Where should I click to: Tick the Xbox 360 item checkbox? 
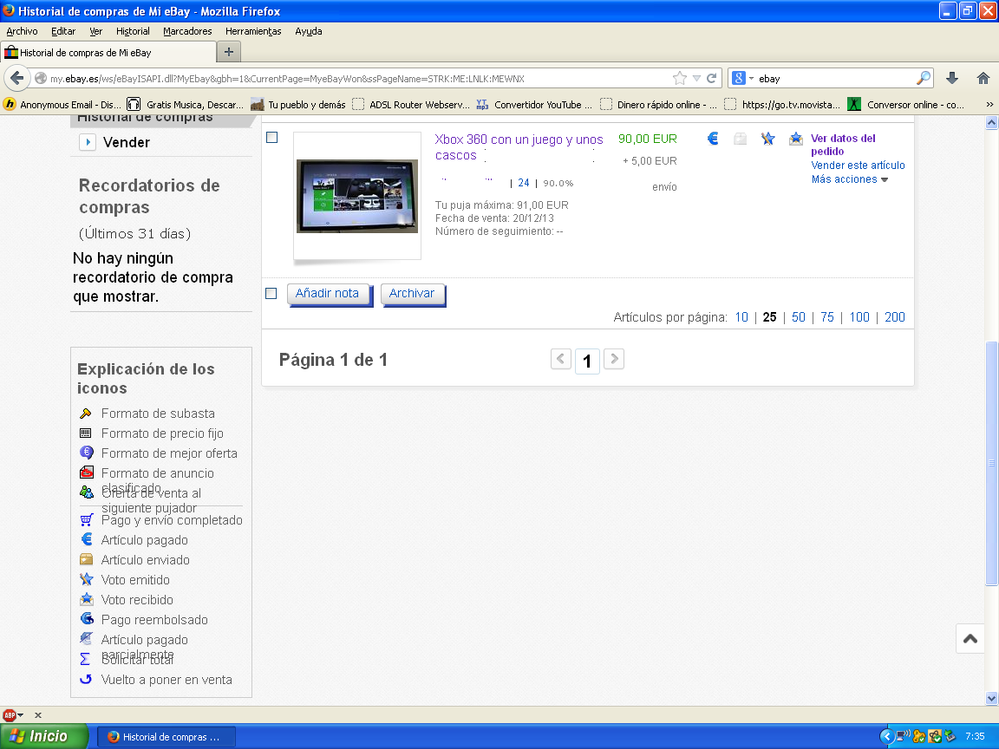[272, 138]
